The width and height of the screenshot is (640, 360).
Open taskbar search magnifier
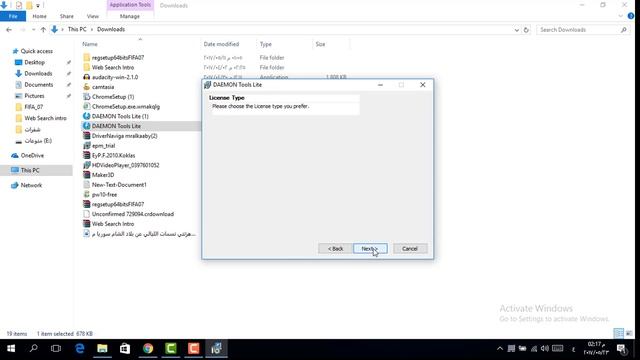[x=33, y=349]
